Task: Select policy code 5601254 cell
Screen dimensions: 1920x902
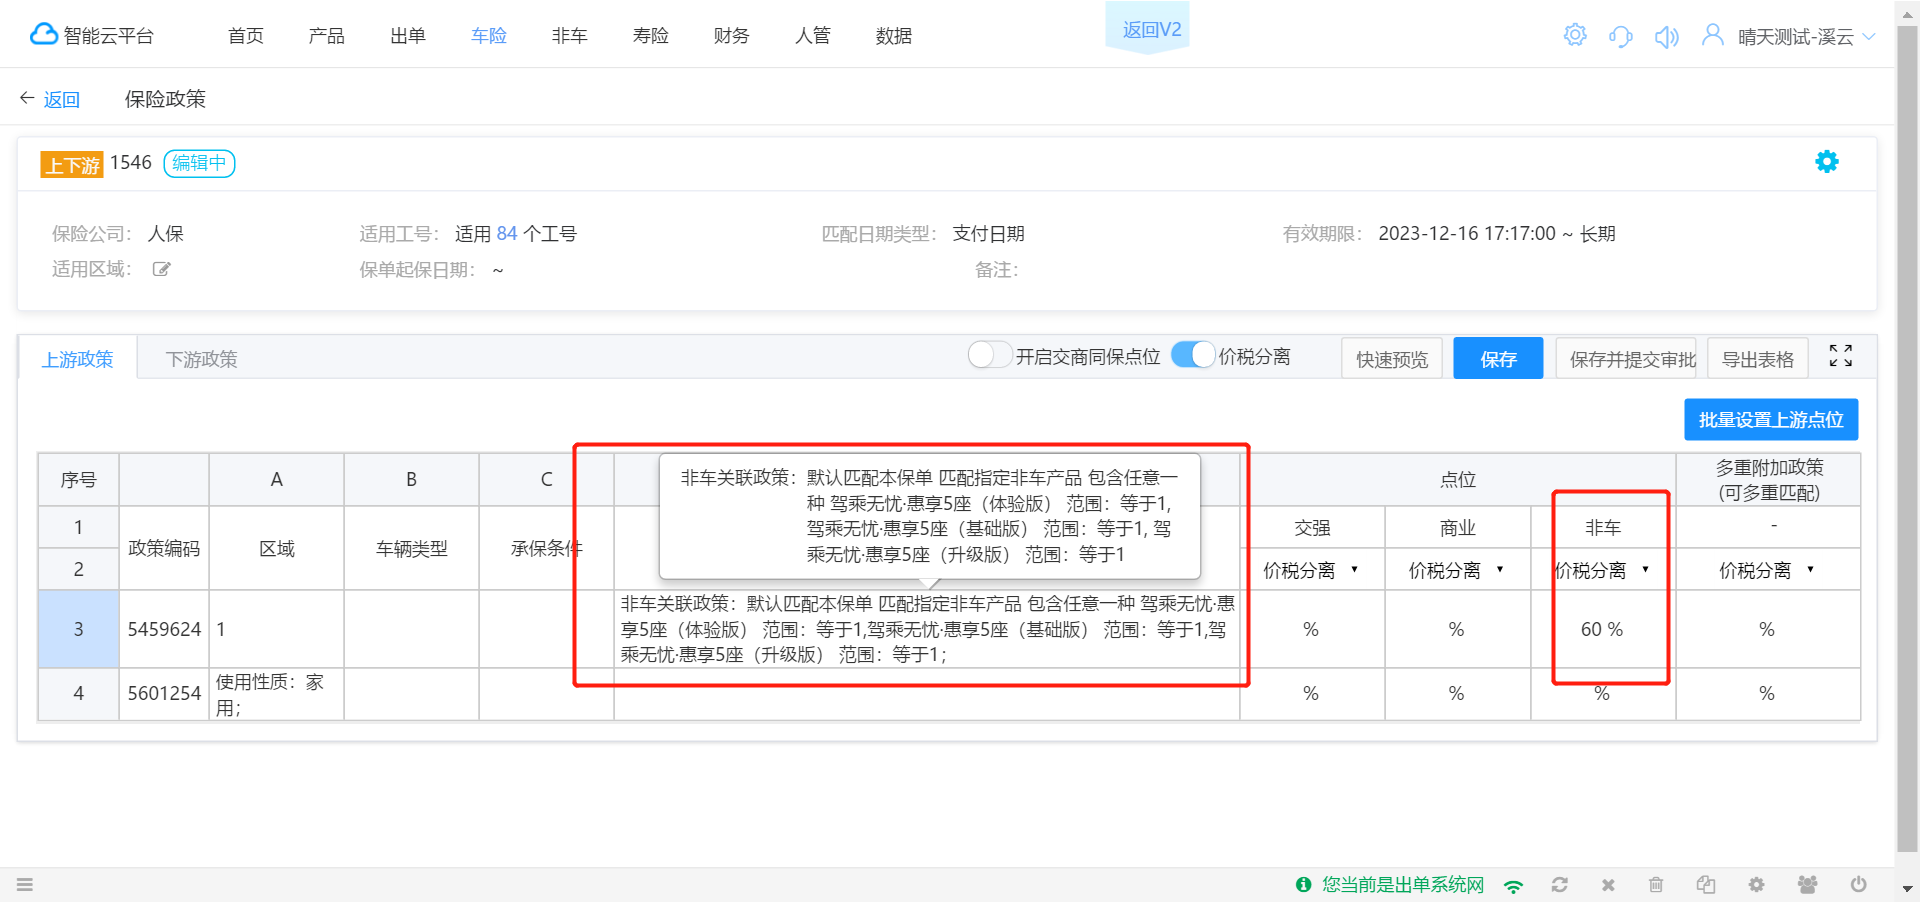Action: [164, 694]
